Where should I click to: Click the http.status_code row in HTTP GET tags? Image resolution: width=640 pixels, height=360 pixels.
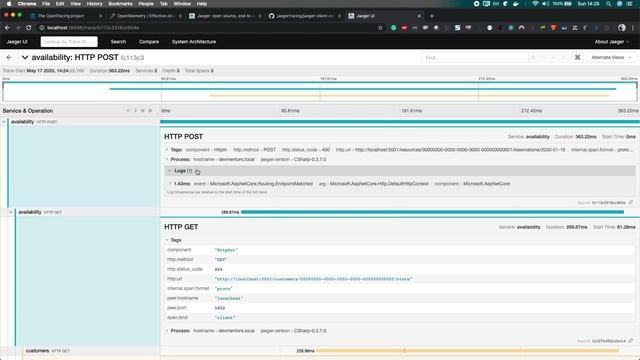(400, 269)
